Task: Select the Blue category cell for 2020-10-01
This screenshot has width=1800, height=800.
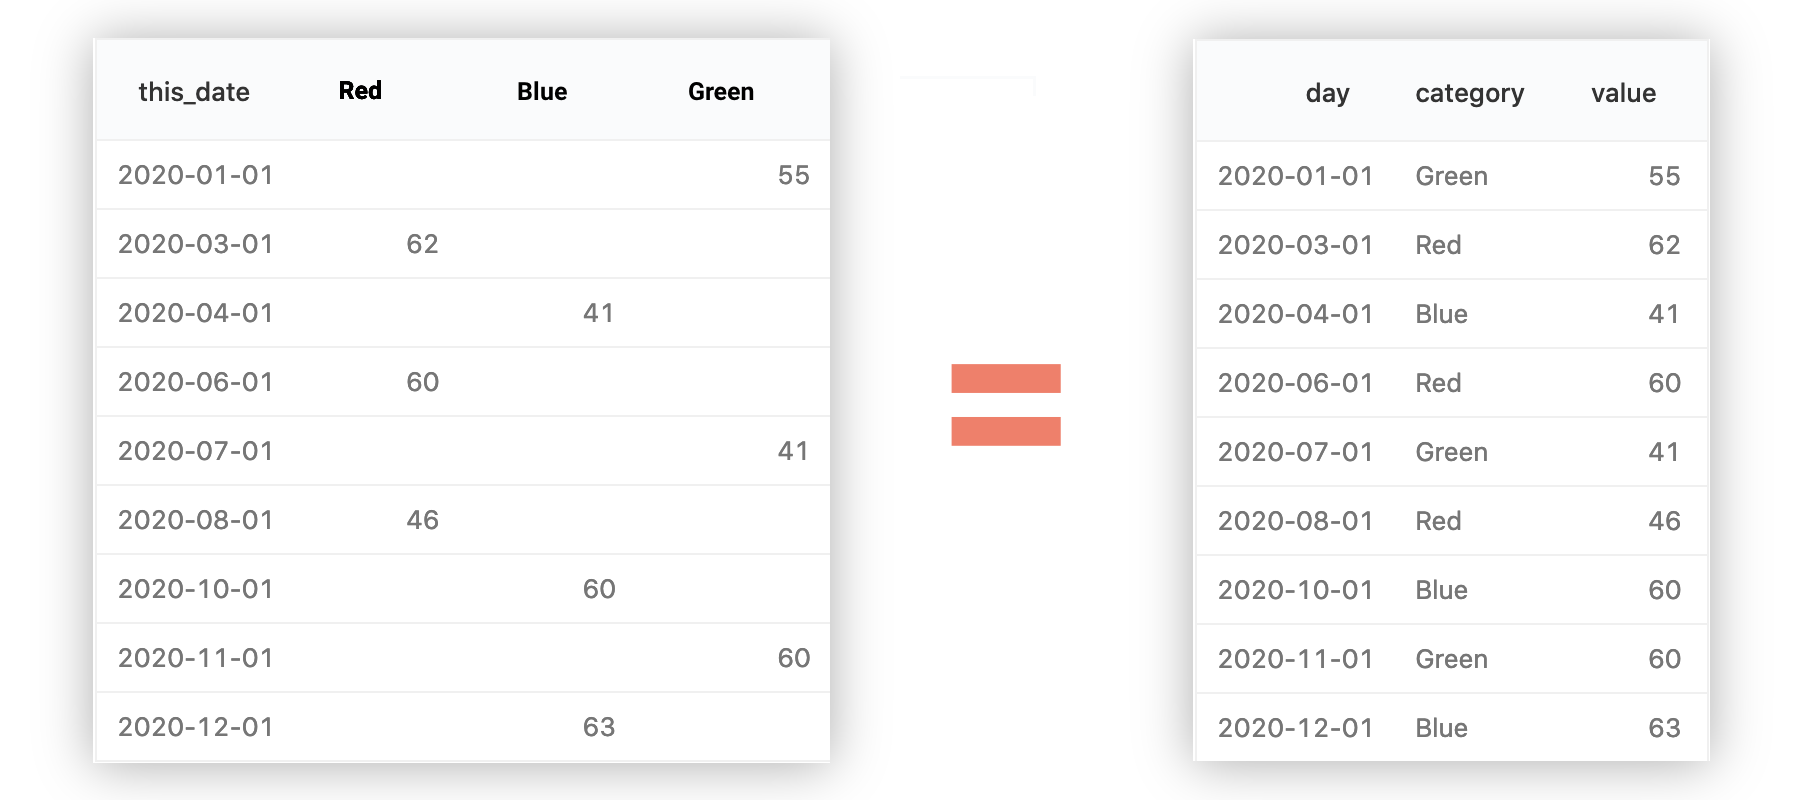Action: coord(1441,590)
